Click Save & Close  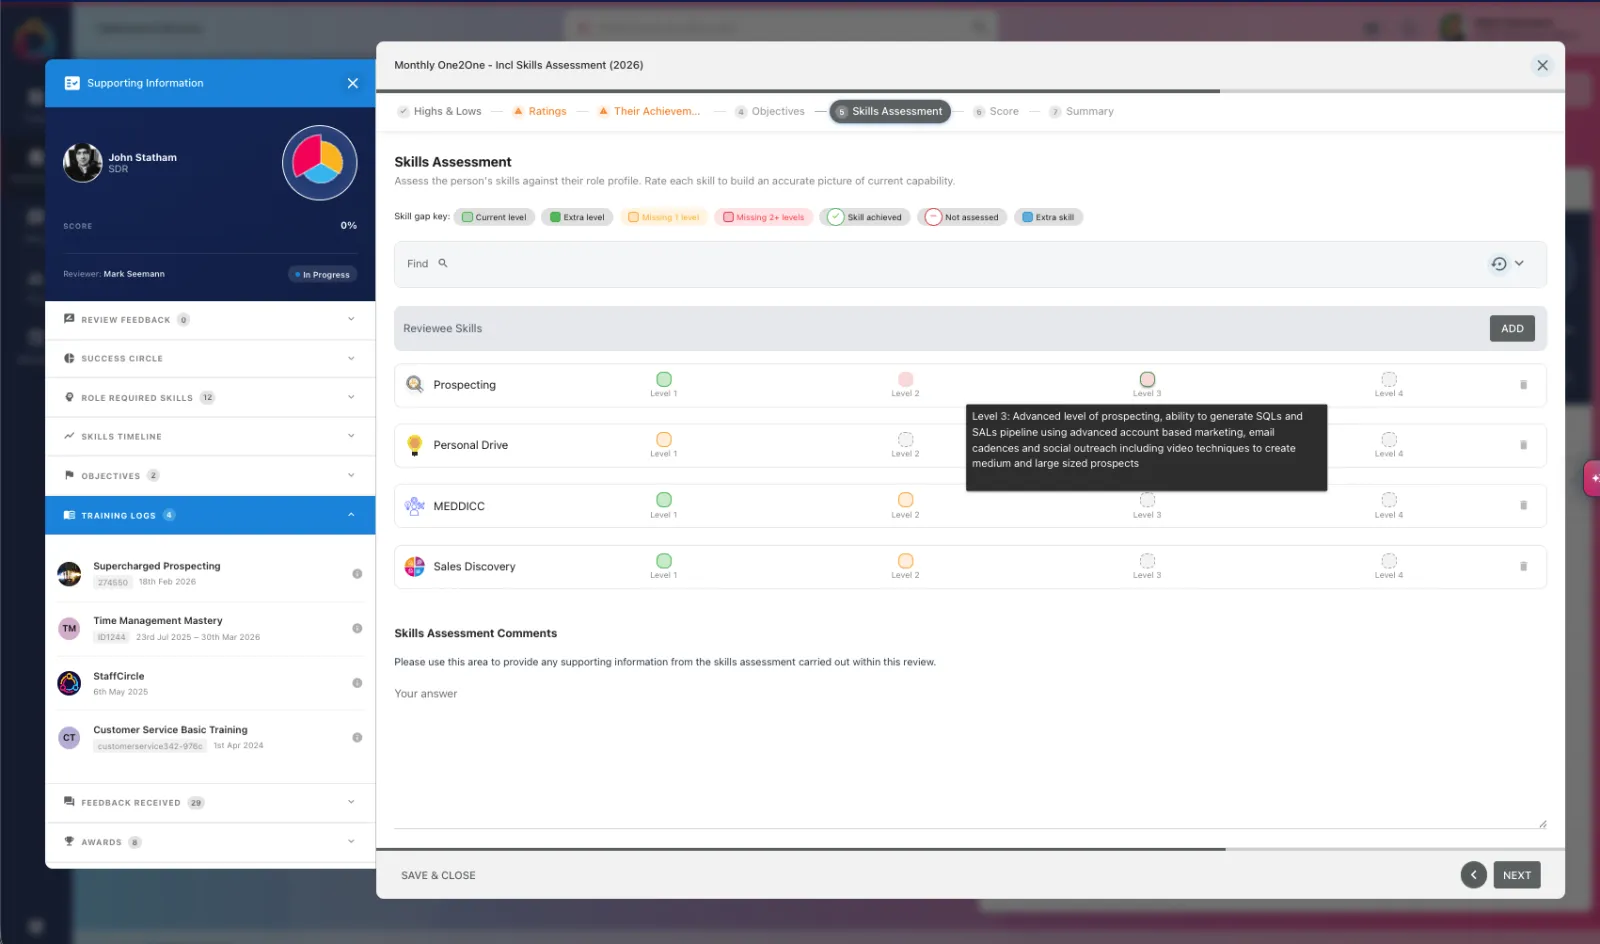(x=438, y=875)
